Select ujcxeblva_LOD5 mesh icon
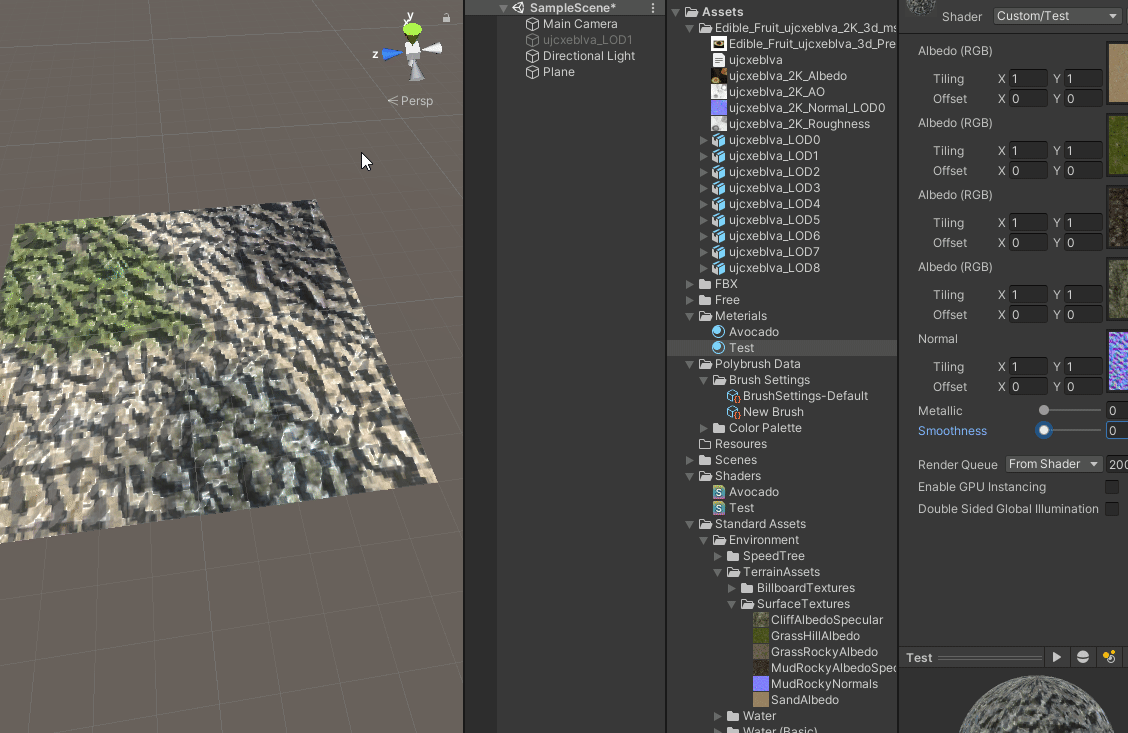 tap(719, 220)
